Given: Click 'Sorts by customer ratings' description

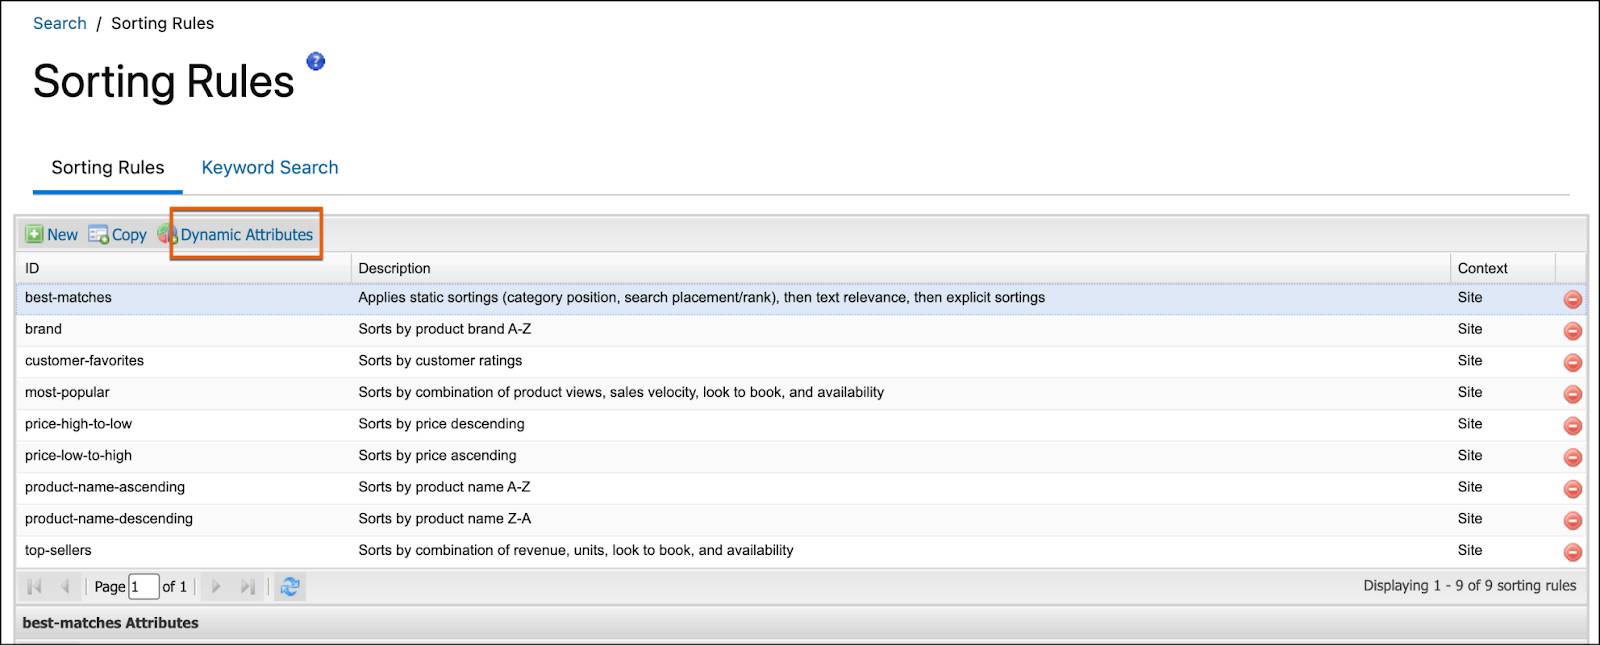Looking at the screenshot, I should [440, 361].
